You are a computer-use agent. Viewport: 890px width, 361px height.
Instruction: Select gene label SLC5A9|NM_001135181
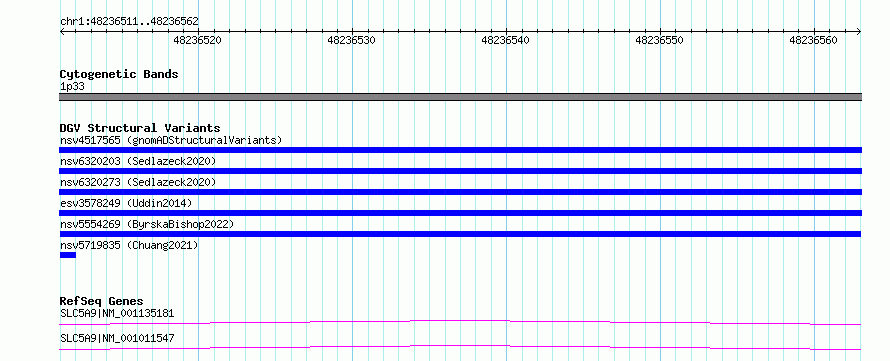point(117,313)
